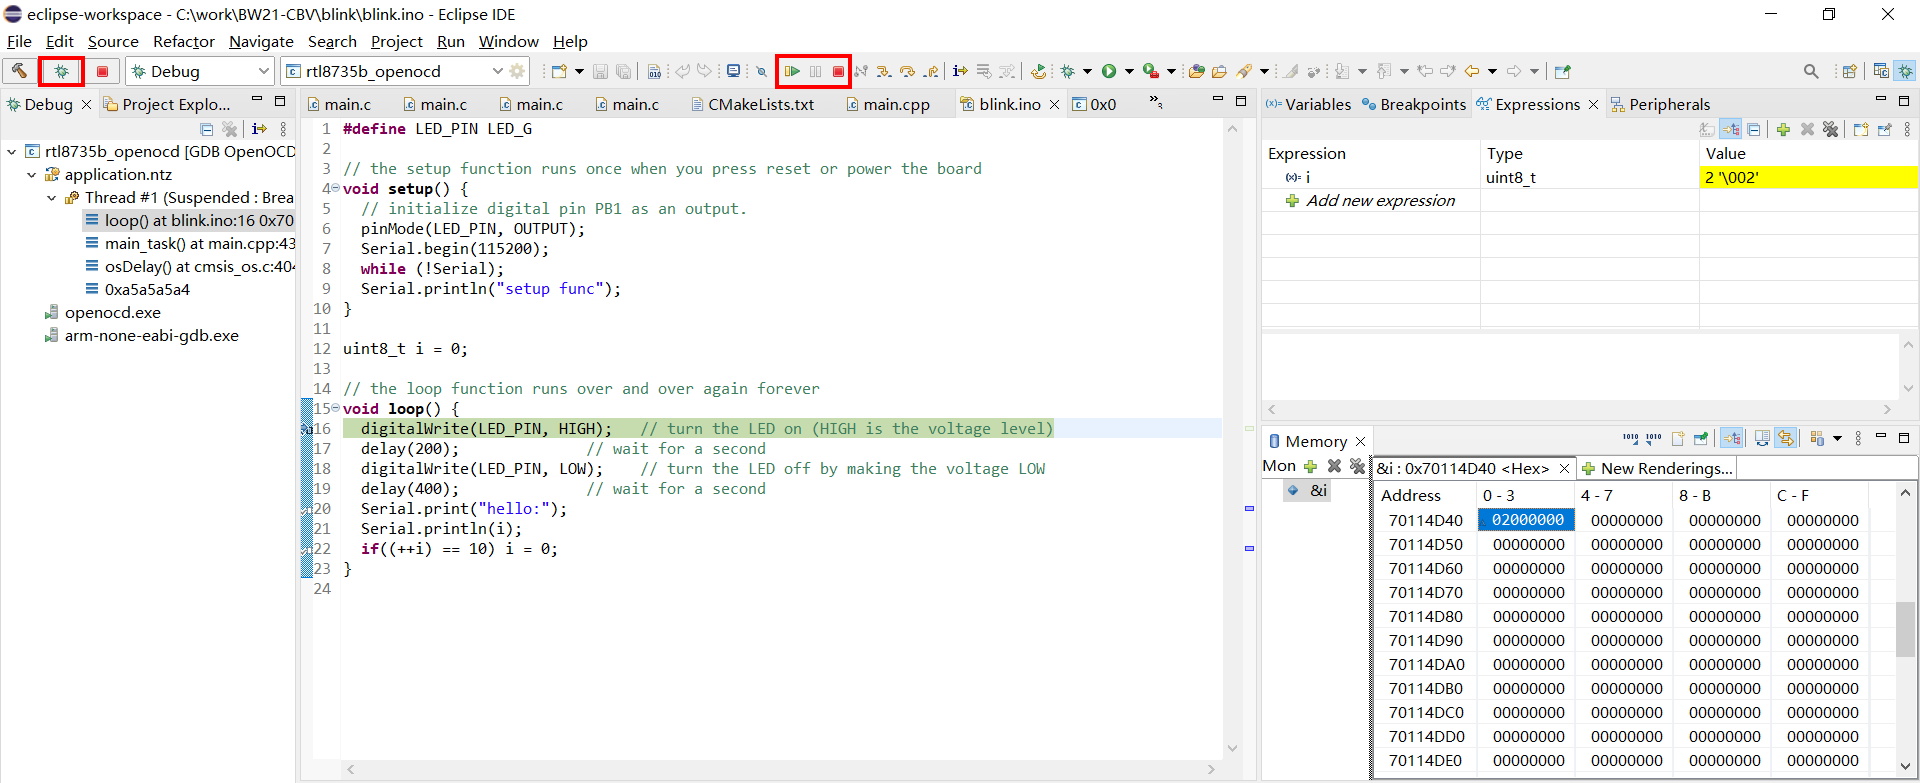
Task: Select the &i memory monitor entry
Action: click(1308, 490)
